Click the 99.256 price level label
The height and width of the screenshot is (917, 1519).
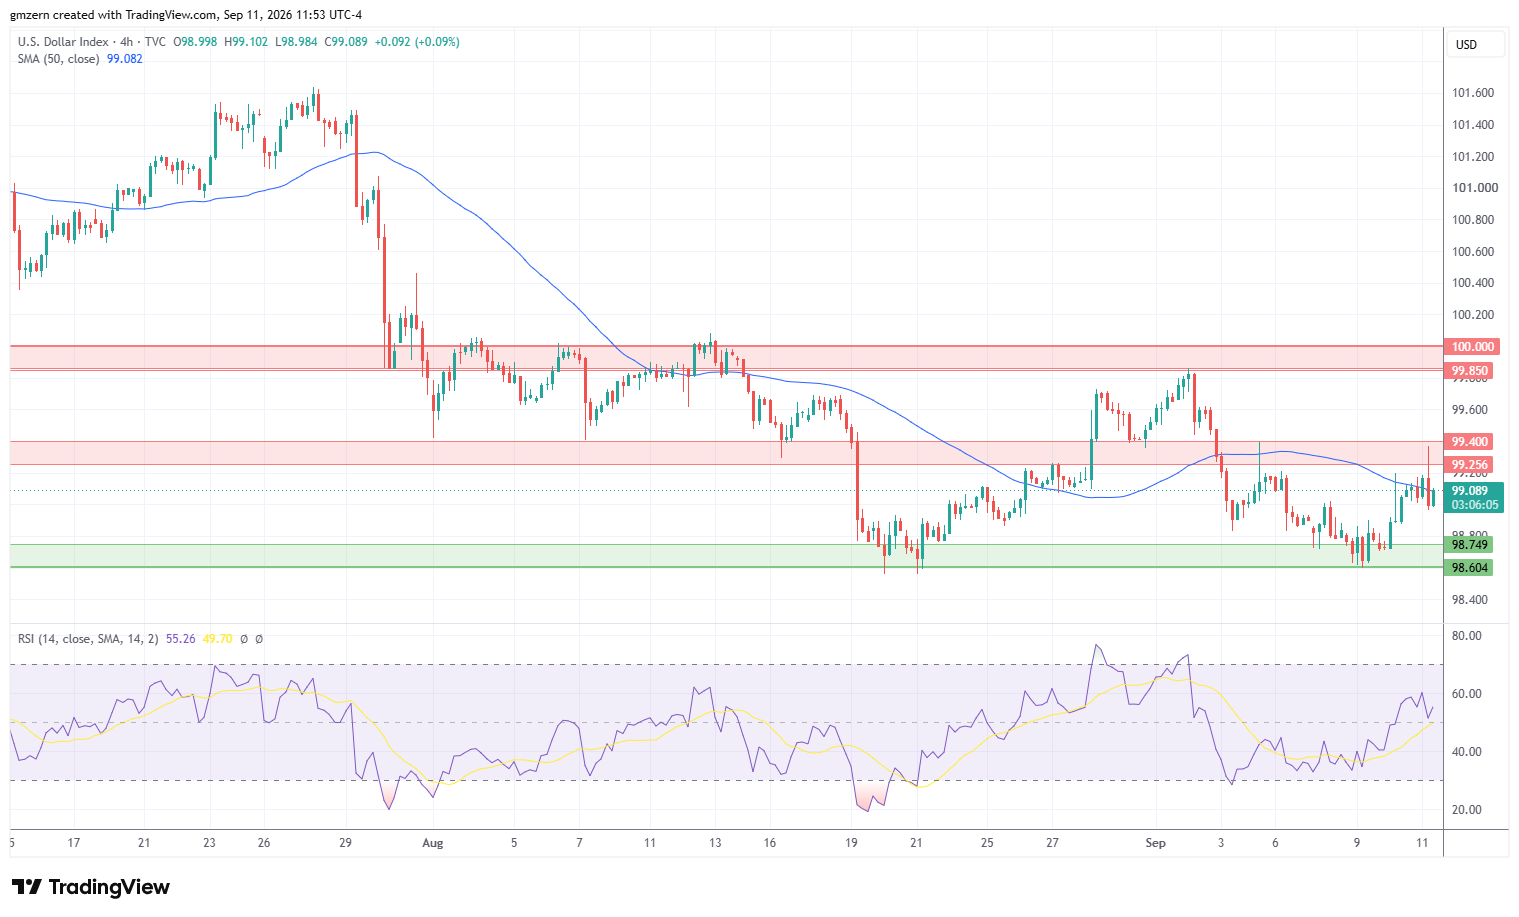point(1470,465)
